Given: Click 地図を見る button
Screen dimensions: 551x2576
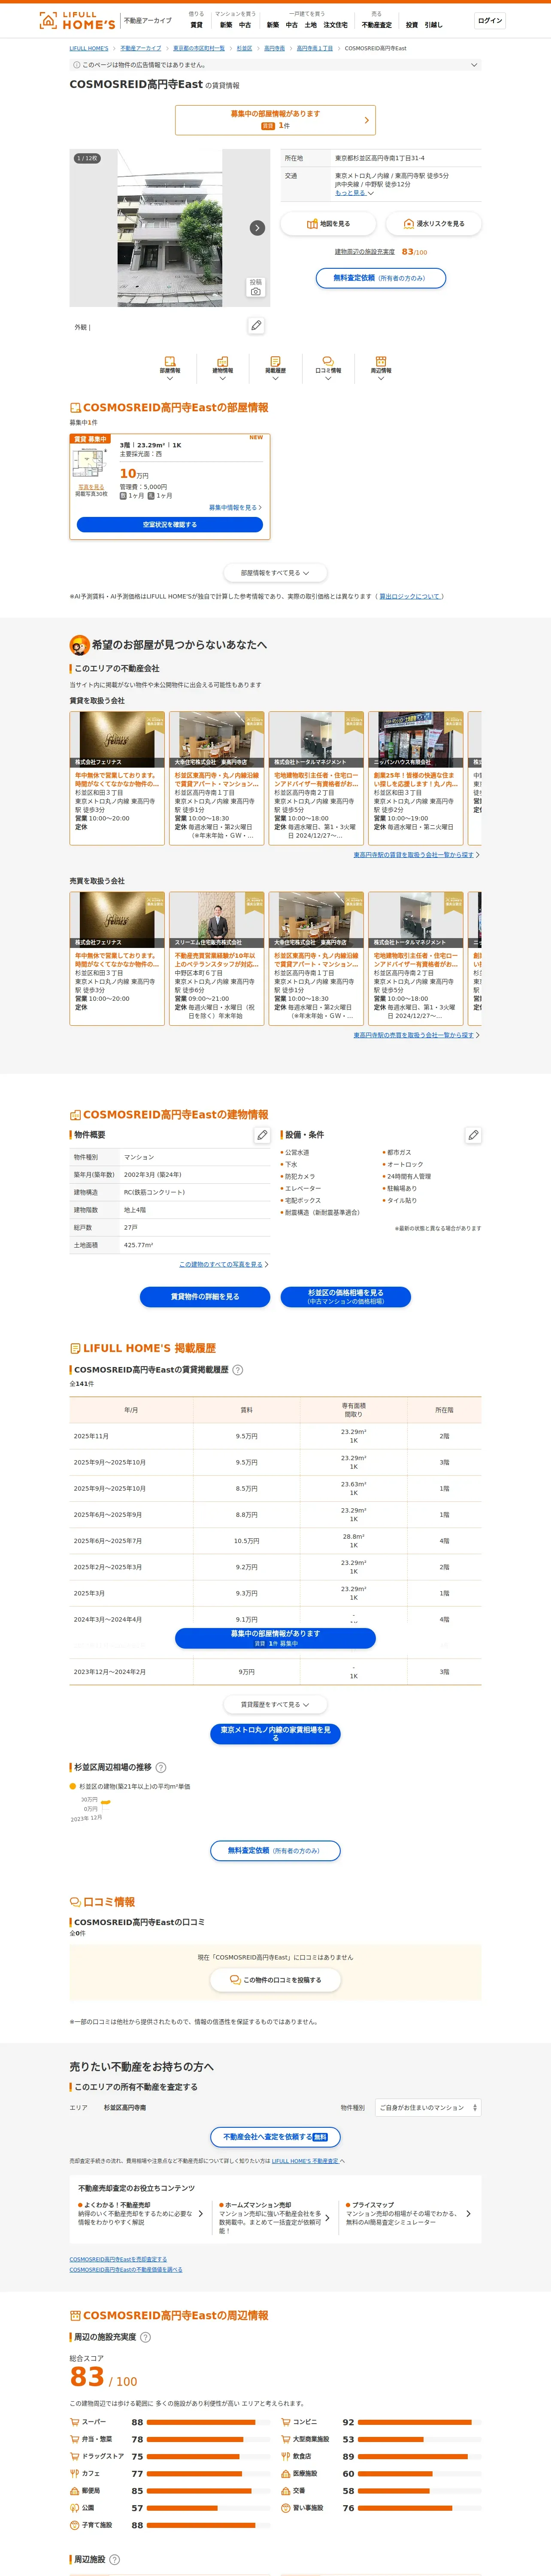Looking at the screenshot, I should 328,224.
